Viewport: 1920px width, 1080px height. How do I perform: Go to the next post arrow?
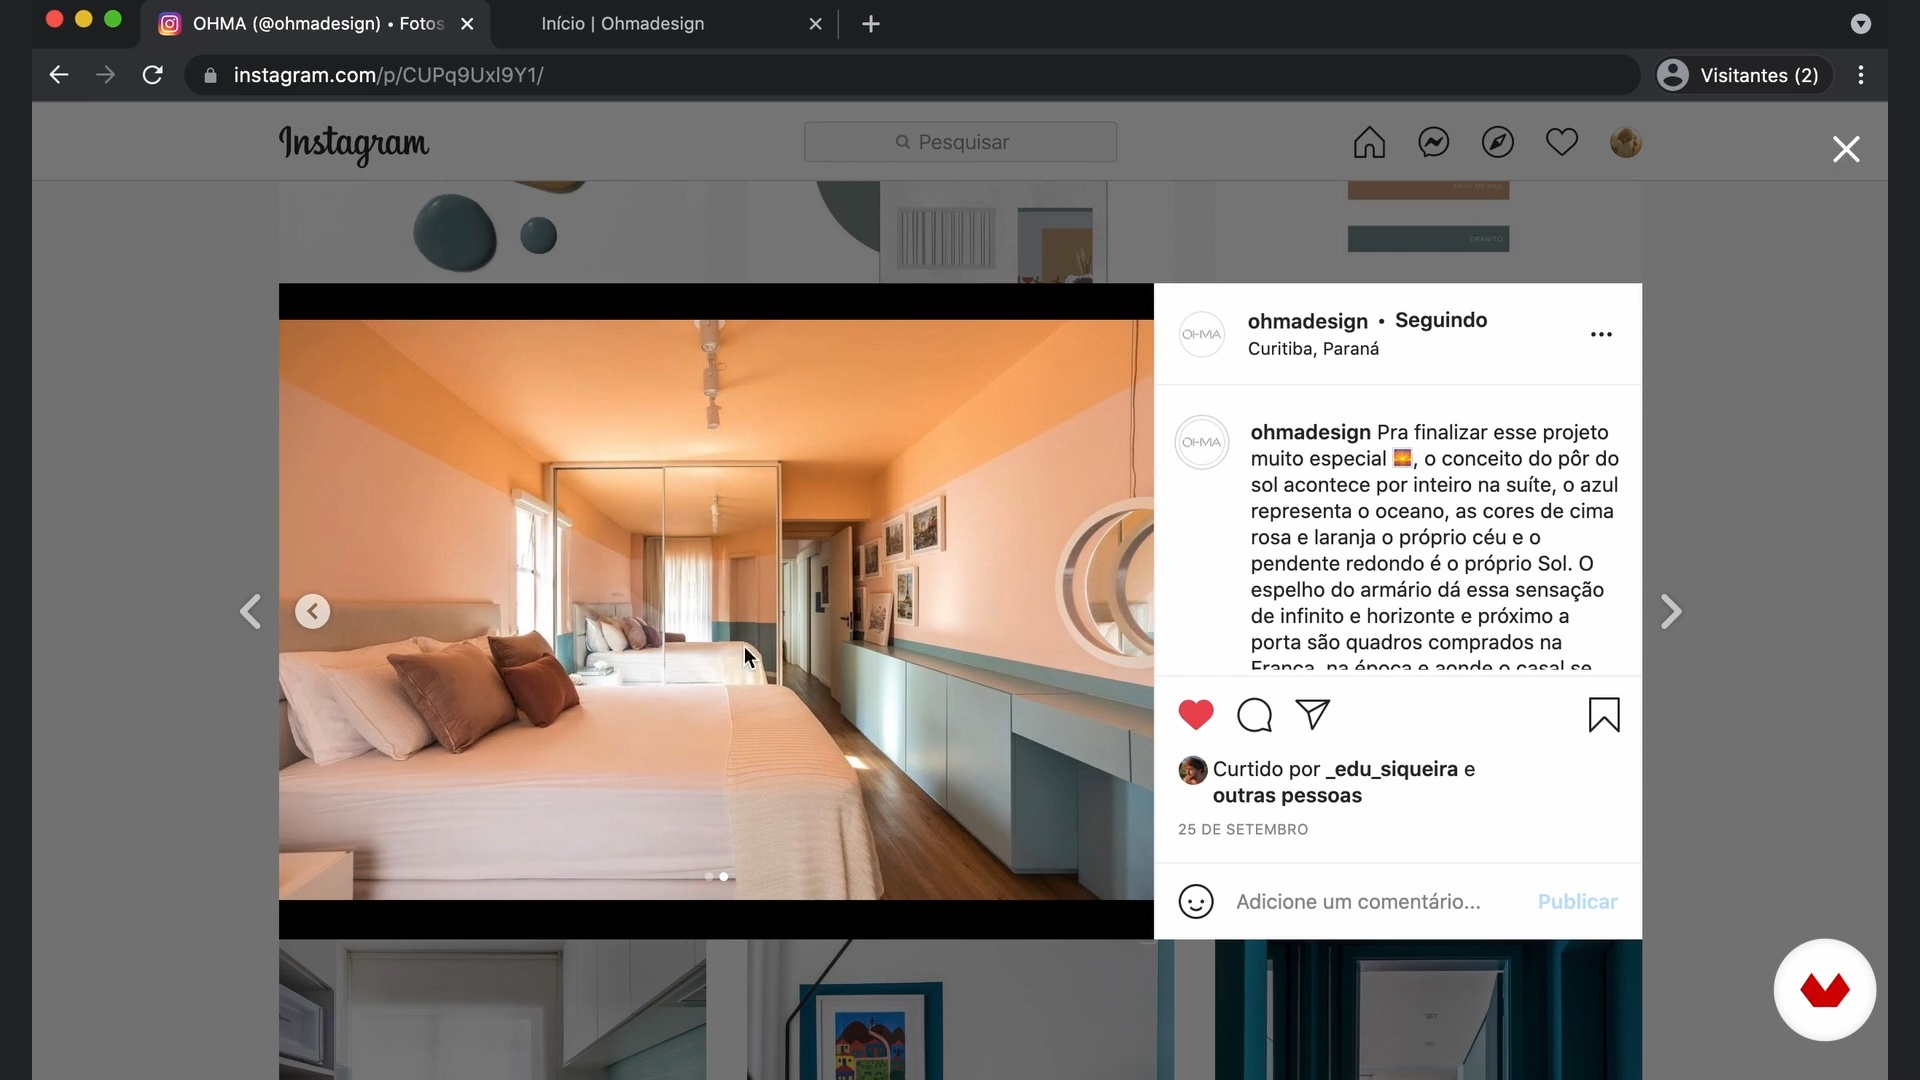pyautogui.click(x=1671, y=611)
